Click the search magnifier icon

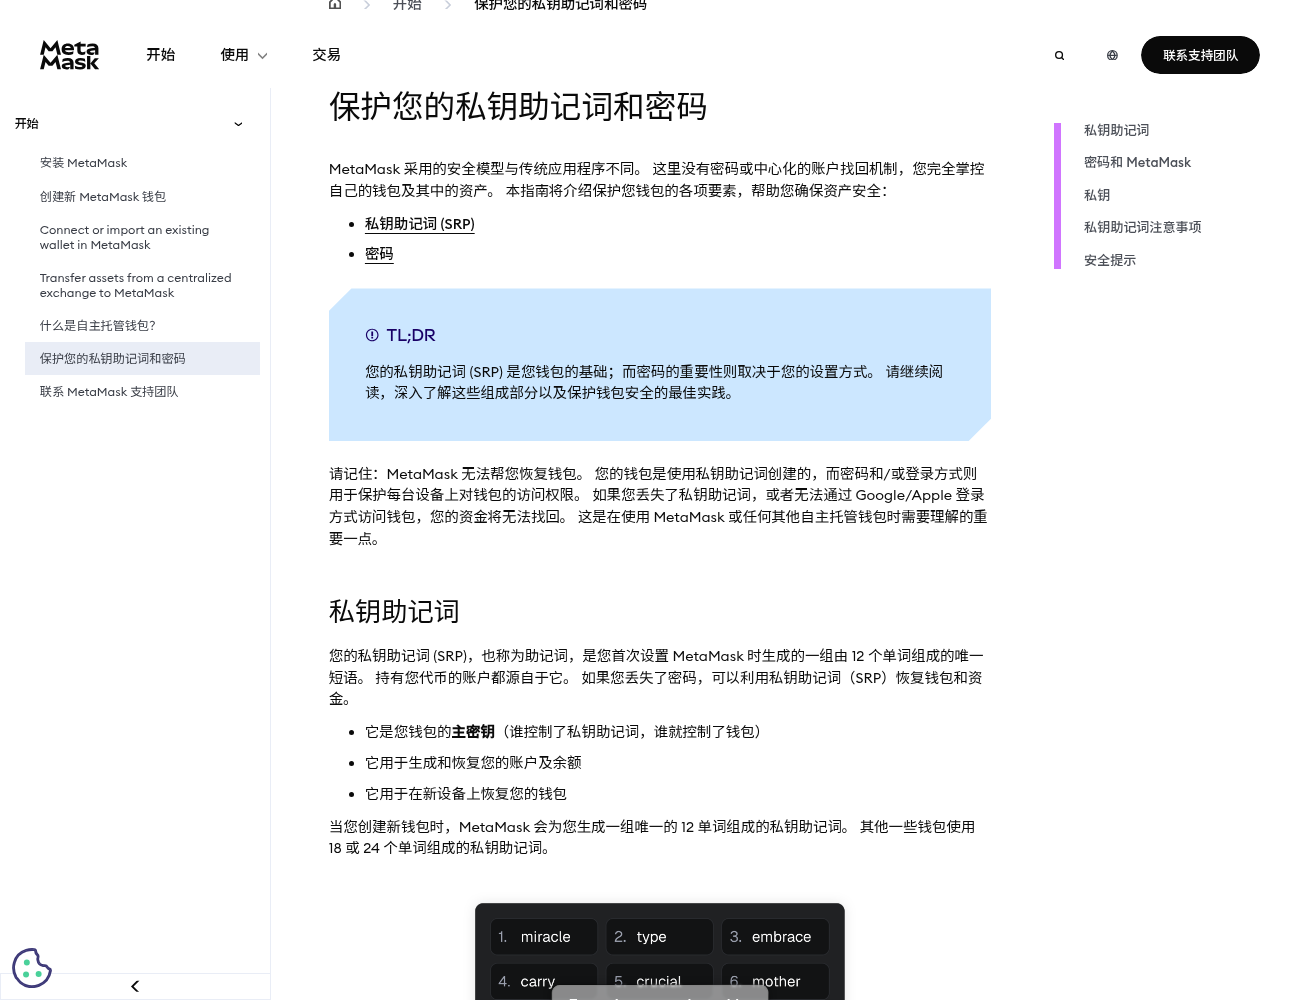[x=1059, y=56]
